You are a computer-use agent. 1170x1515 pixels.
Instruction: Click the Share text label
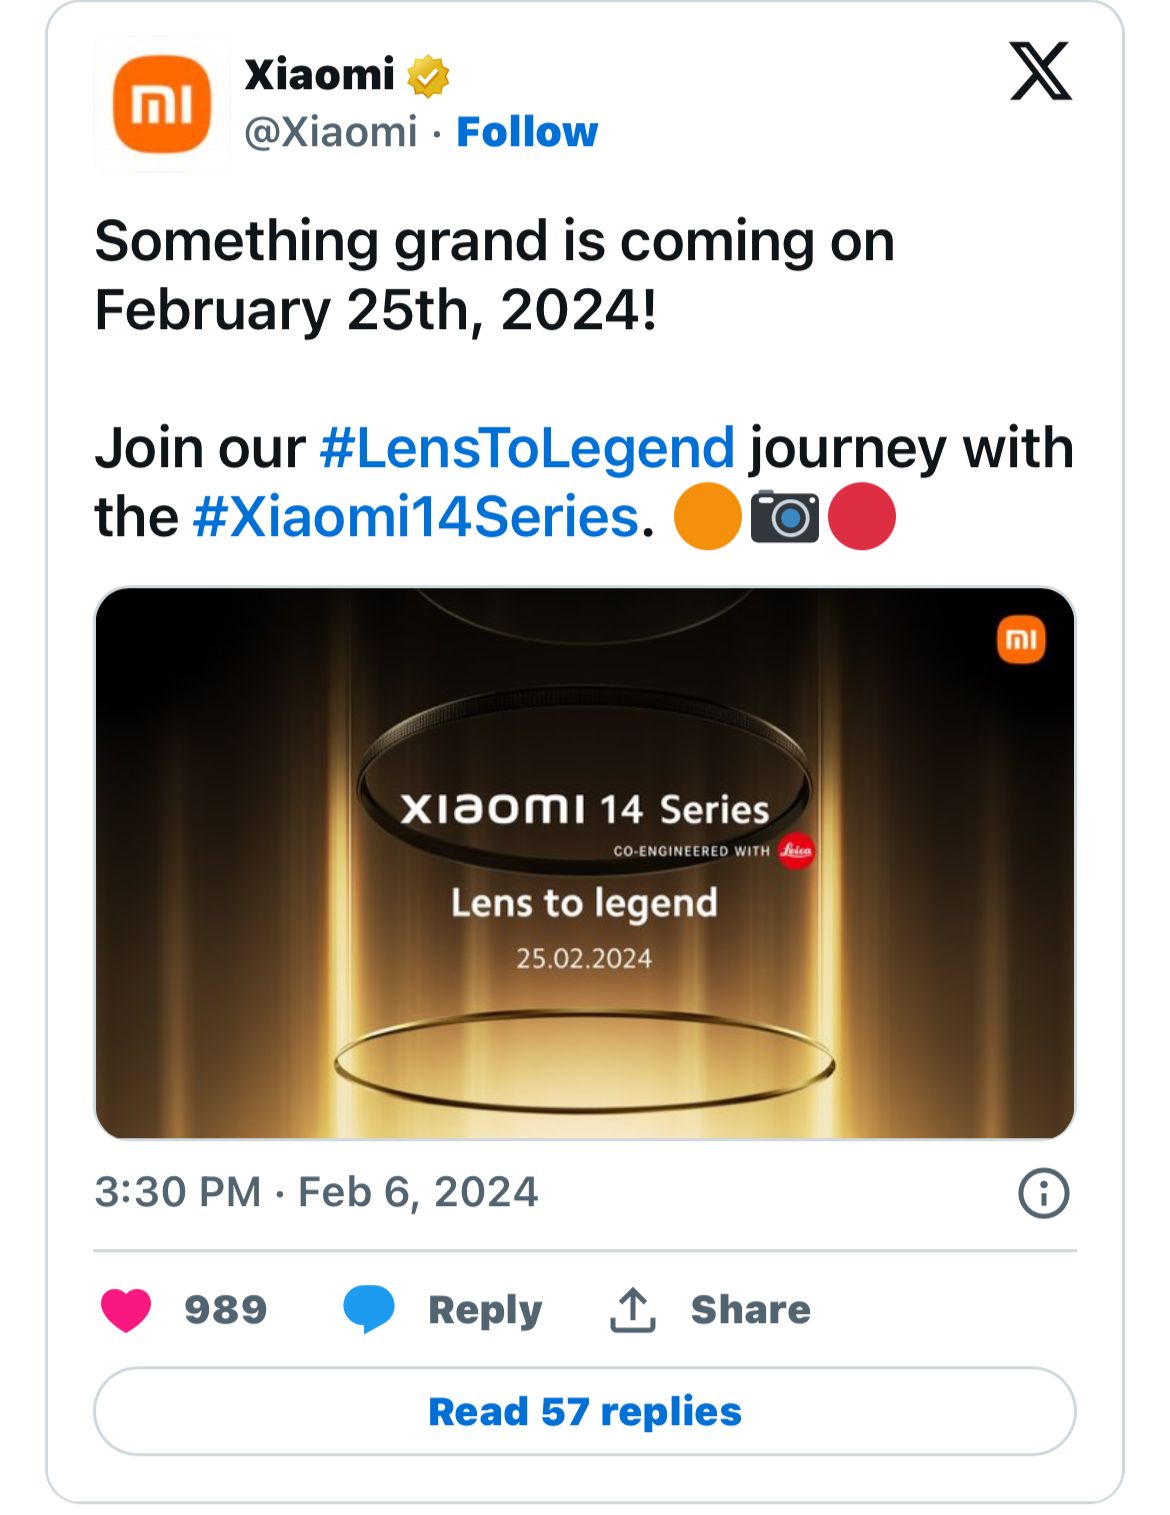(x=750, y=1309)
